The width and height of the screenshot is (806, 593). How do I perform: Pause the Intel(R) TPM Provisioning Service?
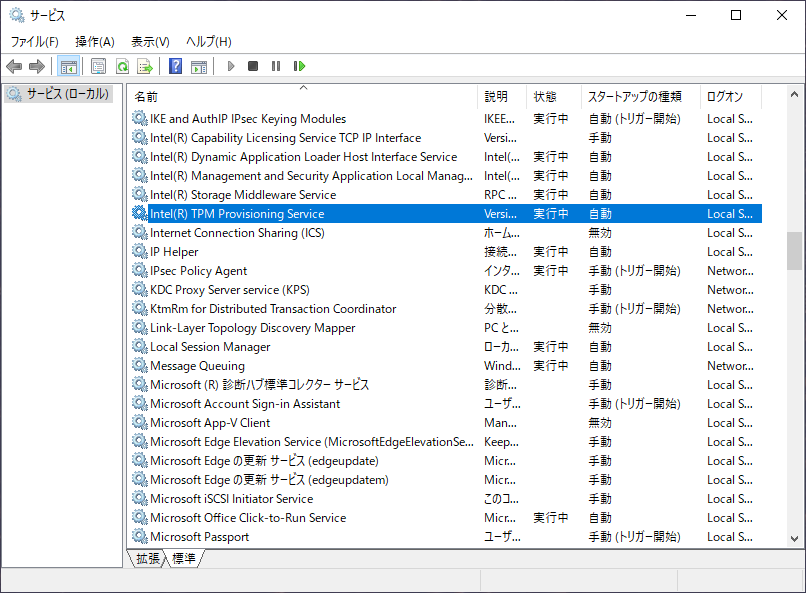point(277,66)
